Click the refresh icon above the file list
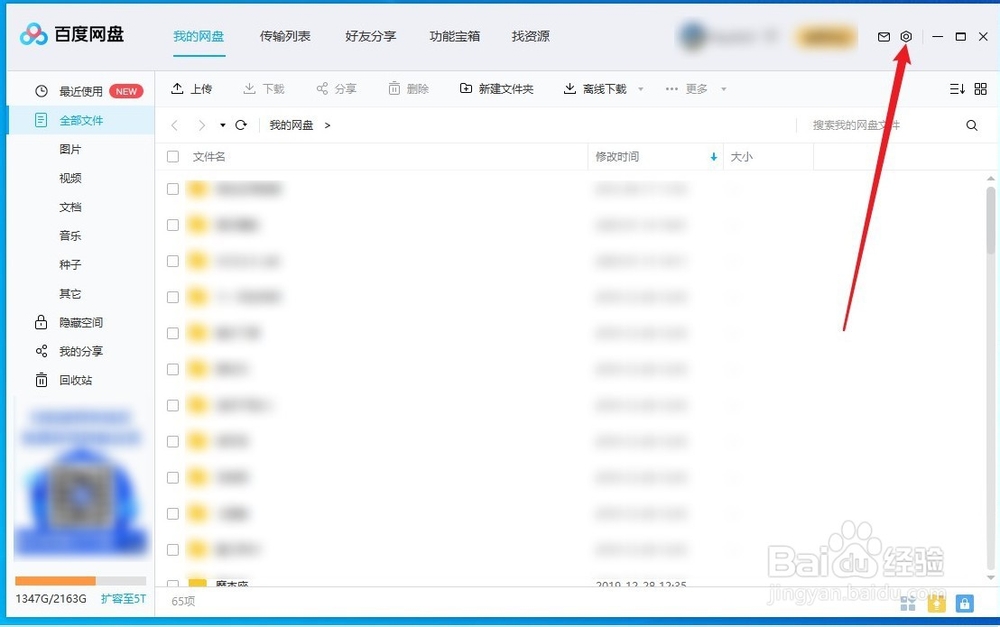This screenshot has width=1000, height=627. coord(240,125)
